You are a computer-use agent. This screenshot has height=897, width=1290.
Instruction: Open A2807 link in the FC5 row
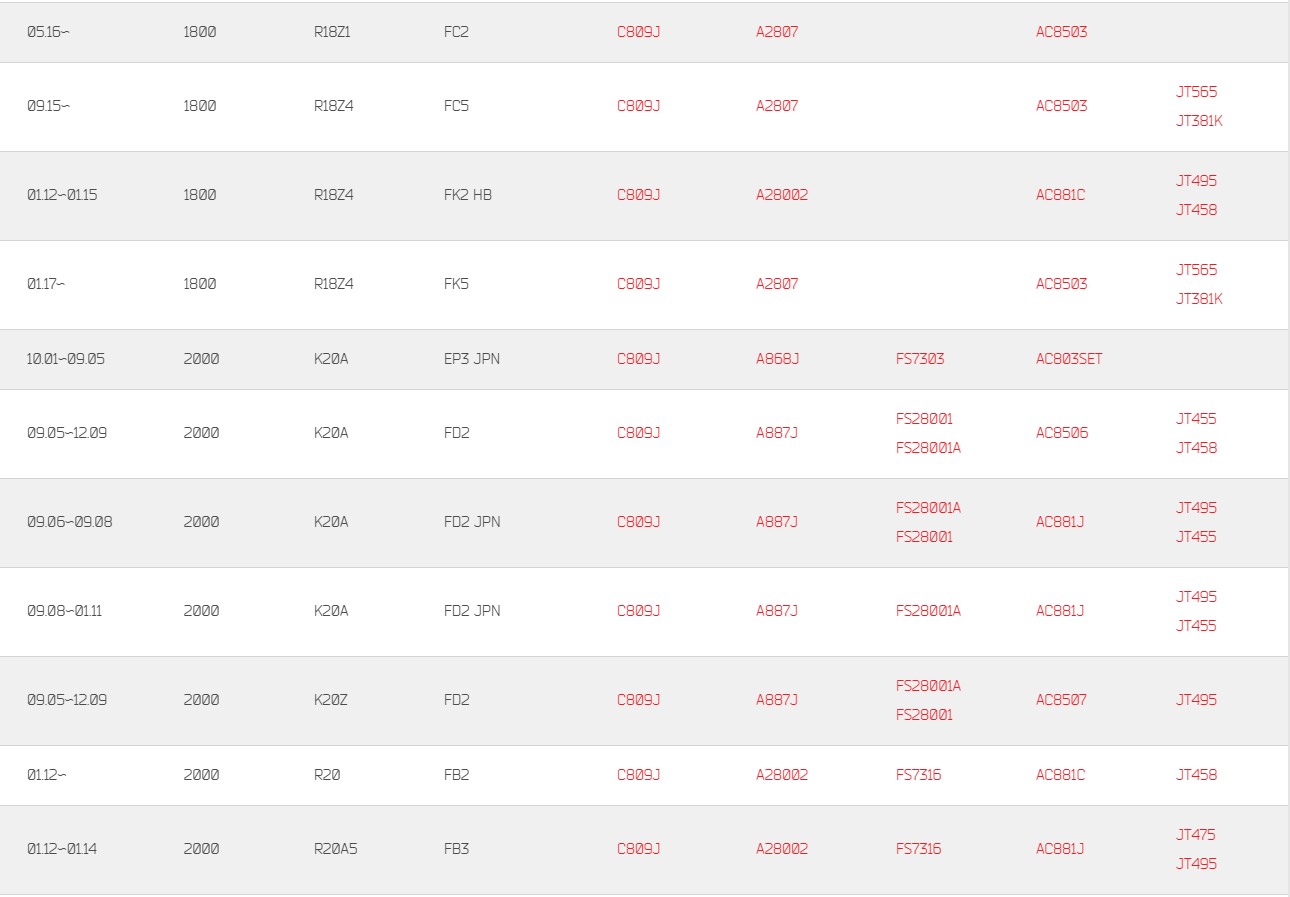777,106
